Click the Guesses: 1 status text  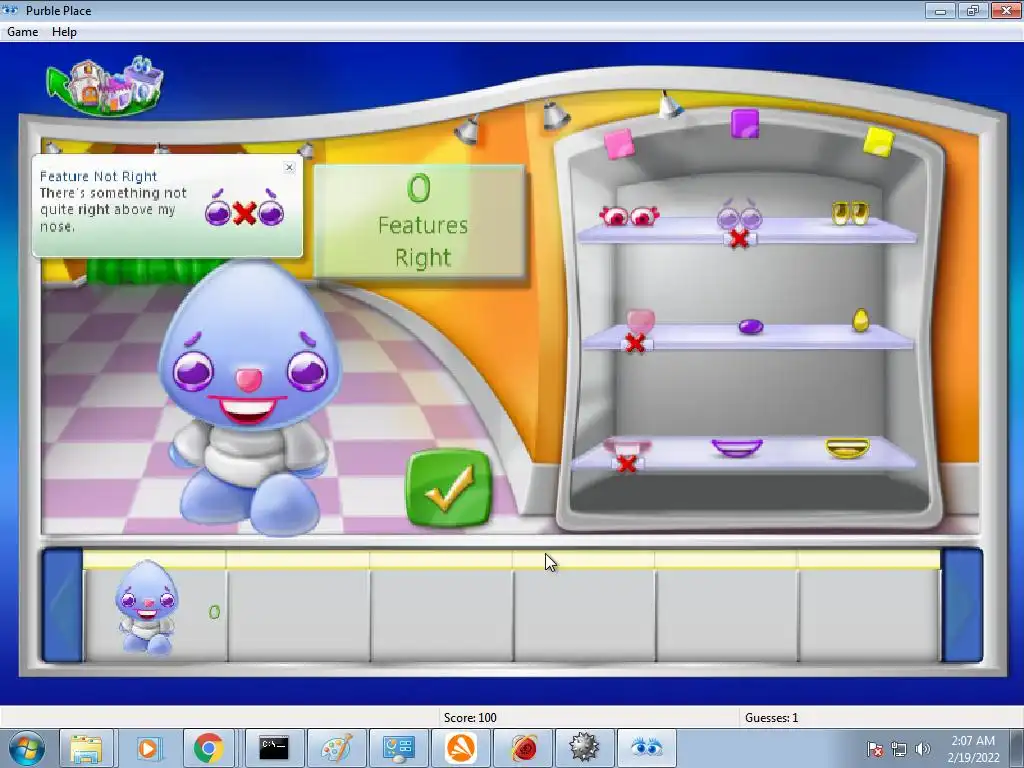771,718
